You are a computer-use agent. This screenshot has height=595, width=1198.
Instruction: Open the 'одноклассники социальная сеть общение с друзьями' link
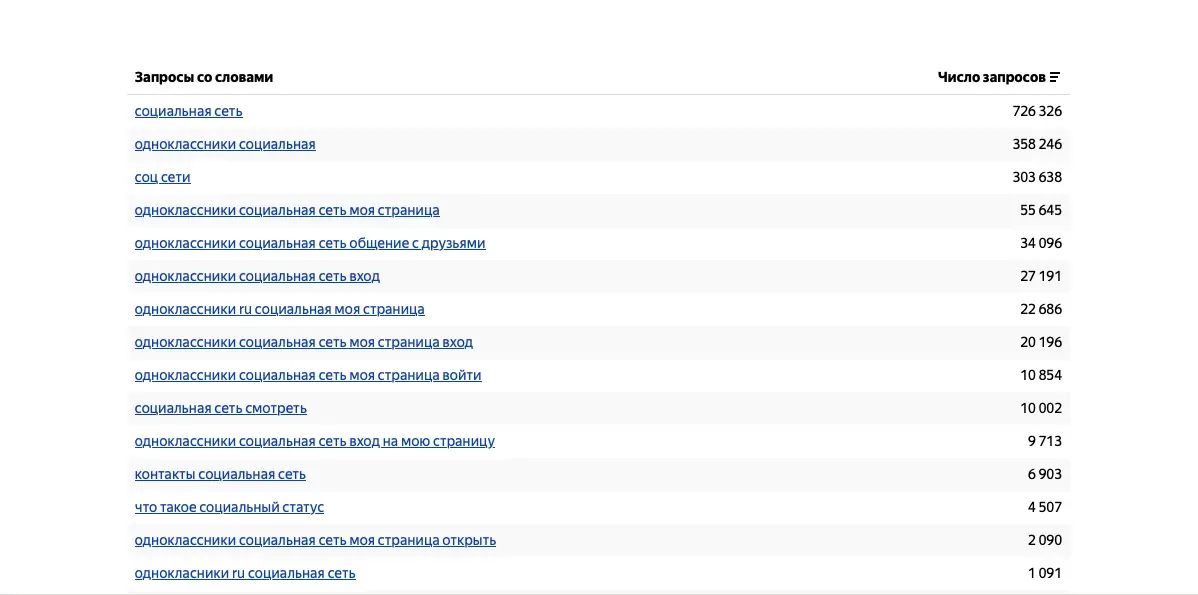(310, 244)
